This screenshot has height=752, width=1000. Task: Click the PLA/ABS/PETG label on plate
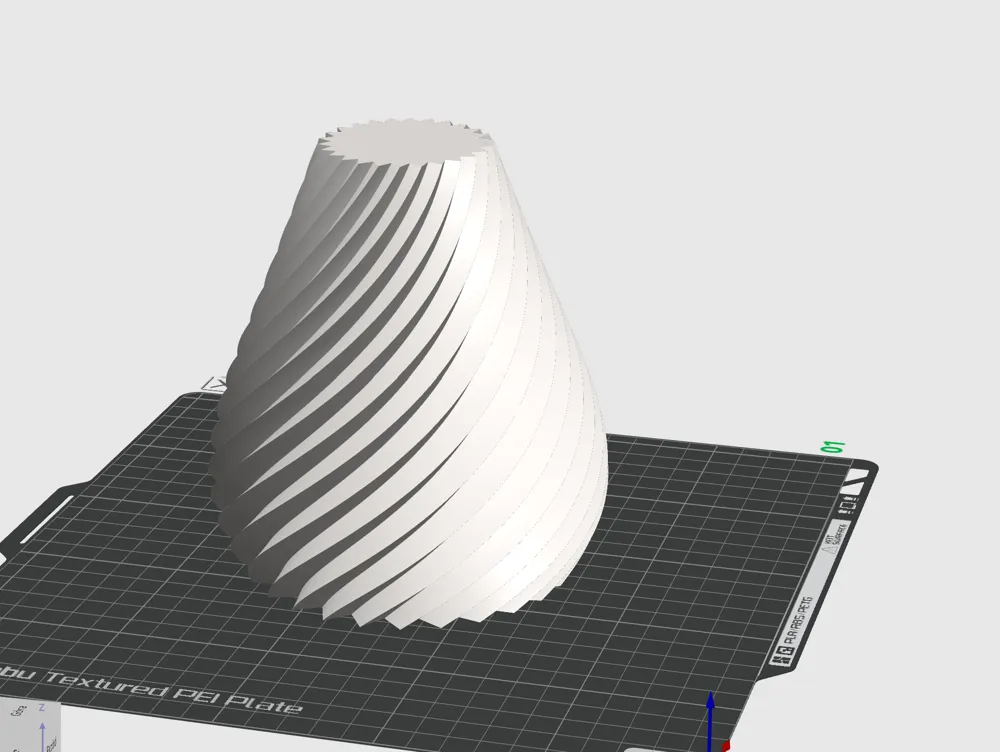tap(800, 620)
